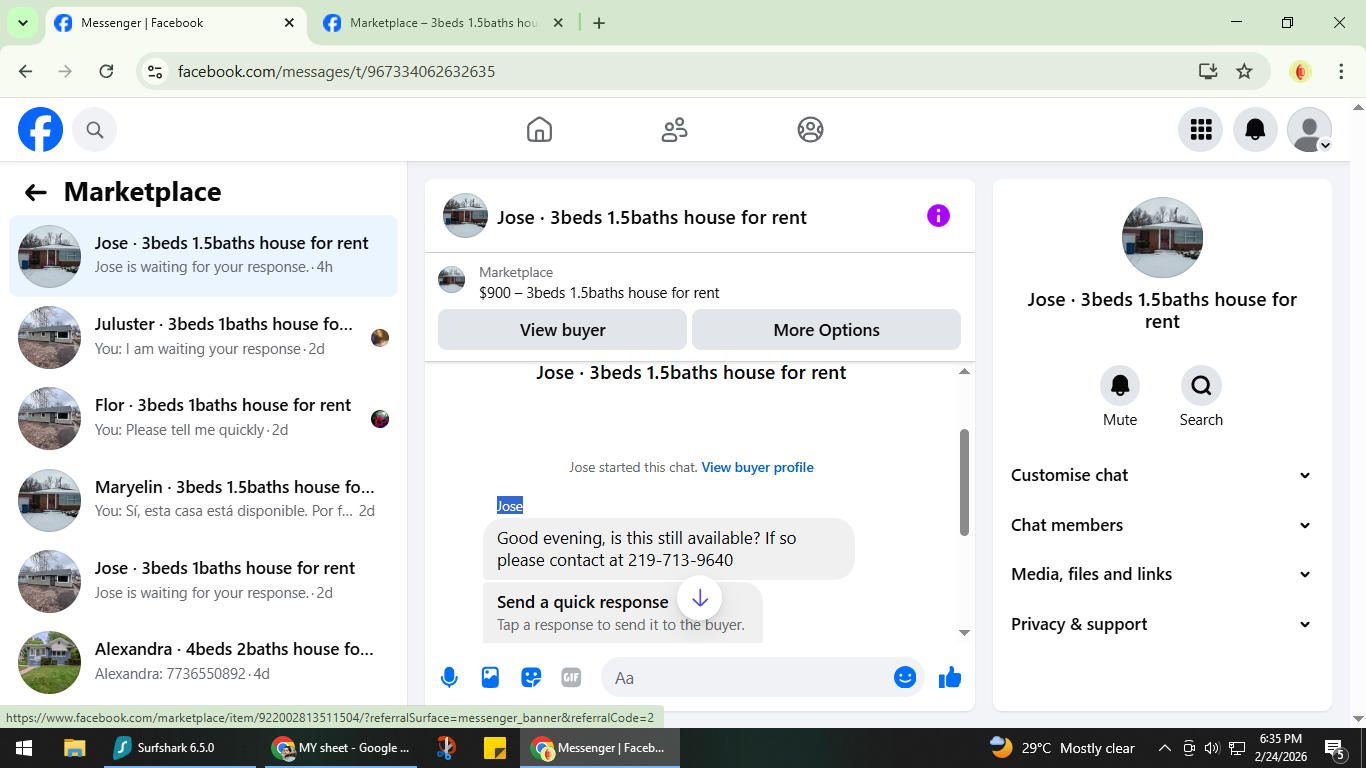
Task: Send a thumbs-up like
Action: click(950, 678)
